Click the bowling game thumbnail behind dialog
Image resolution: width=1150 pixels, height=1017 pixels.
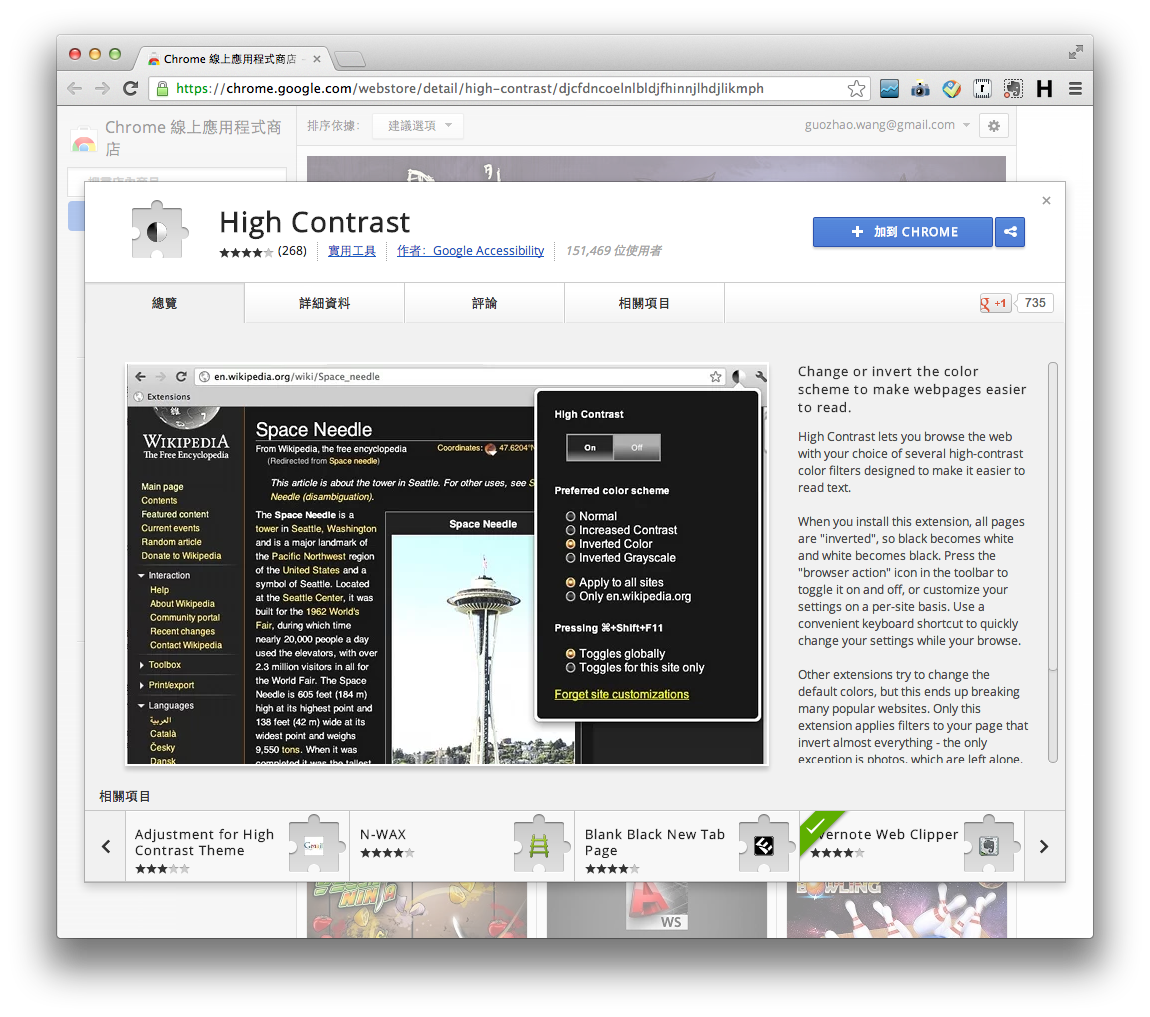[x=897, y=910]
